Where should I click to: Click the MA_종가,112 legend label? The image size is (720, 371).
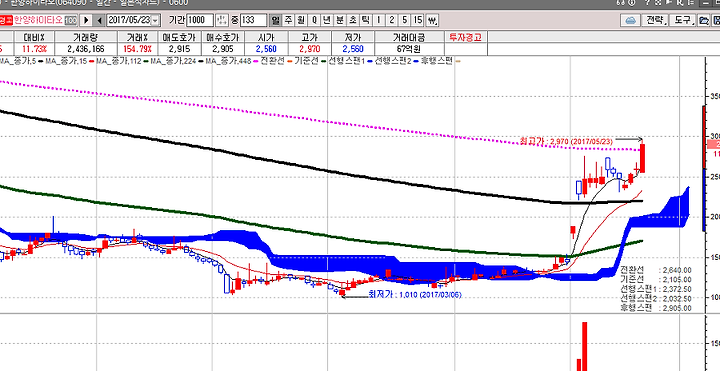pyautogui.click(x=120, y=61)
